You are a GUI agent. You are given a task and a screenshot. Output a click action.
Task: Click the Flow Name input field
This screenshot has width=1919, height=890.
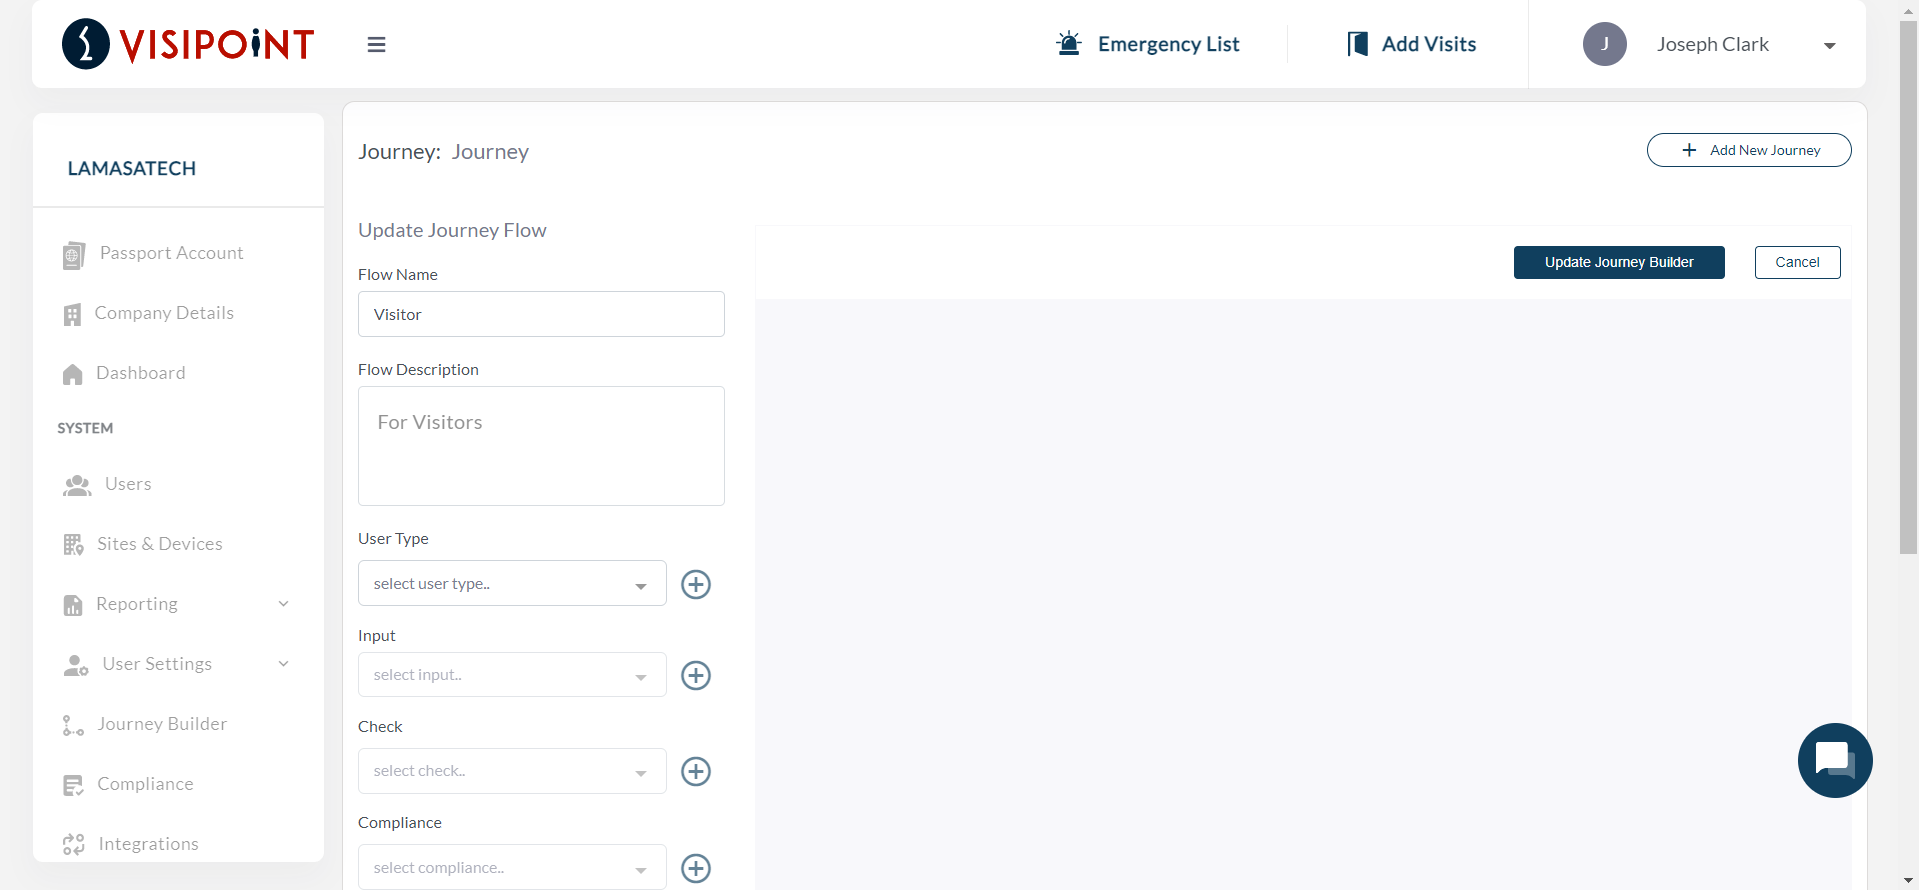point(541,314)
